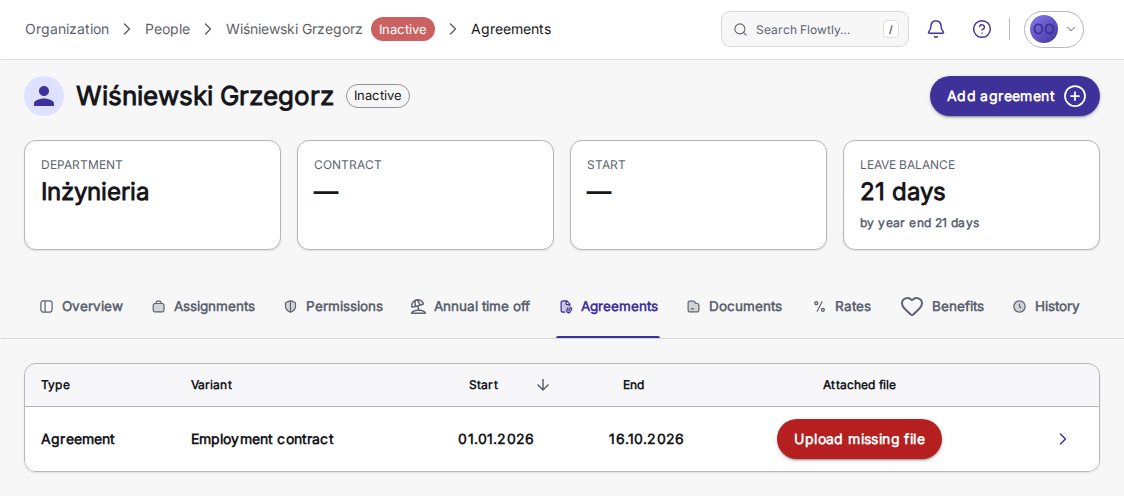Click the Benefits heart icon
Screen dimensions: 1124x496
tap(912, 307)
